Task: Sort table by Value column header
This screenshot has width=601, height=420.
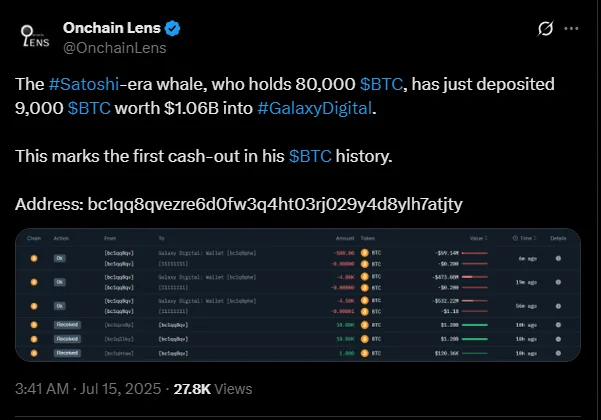Action: tap(477, 239)
